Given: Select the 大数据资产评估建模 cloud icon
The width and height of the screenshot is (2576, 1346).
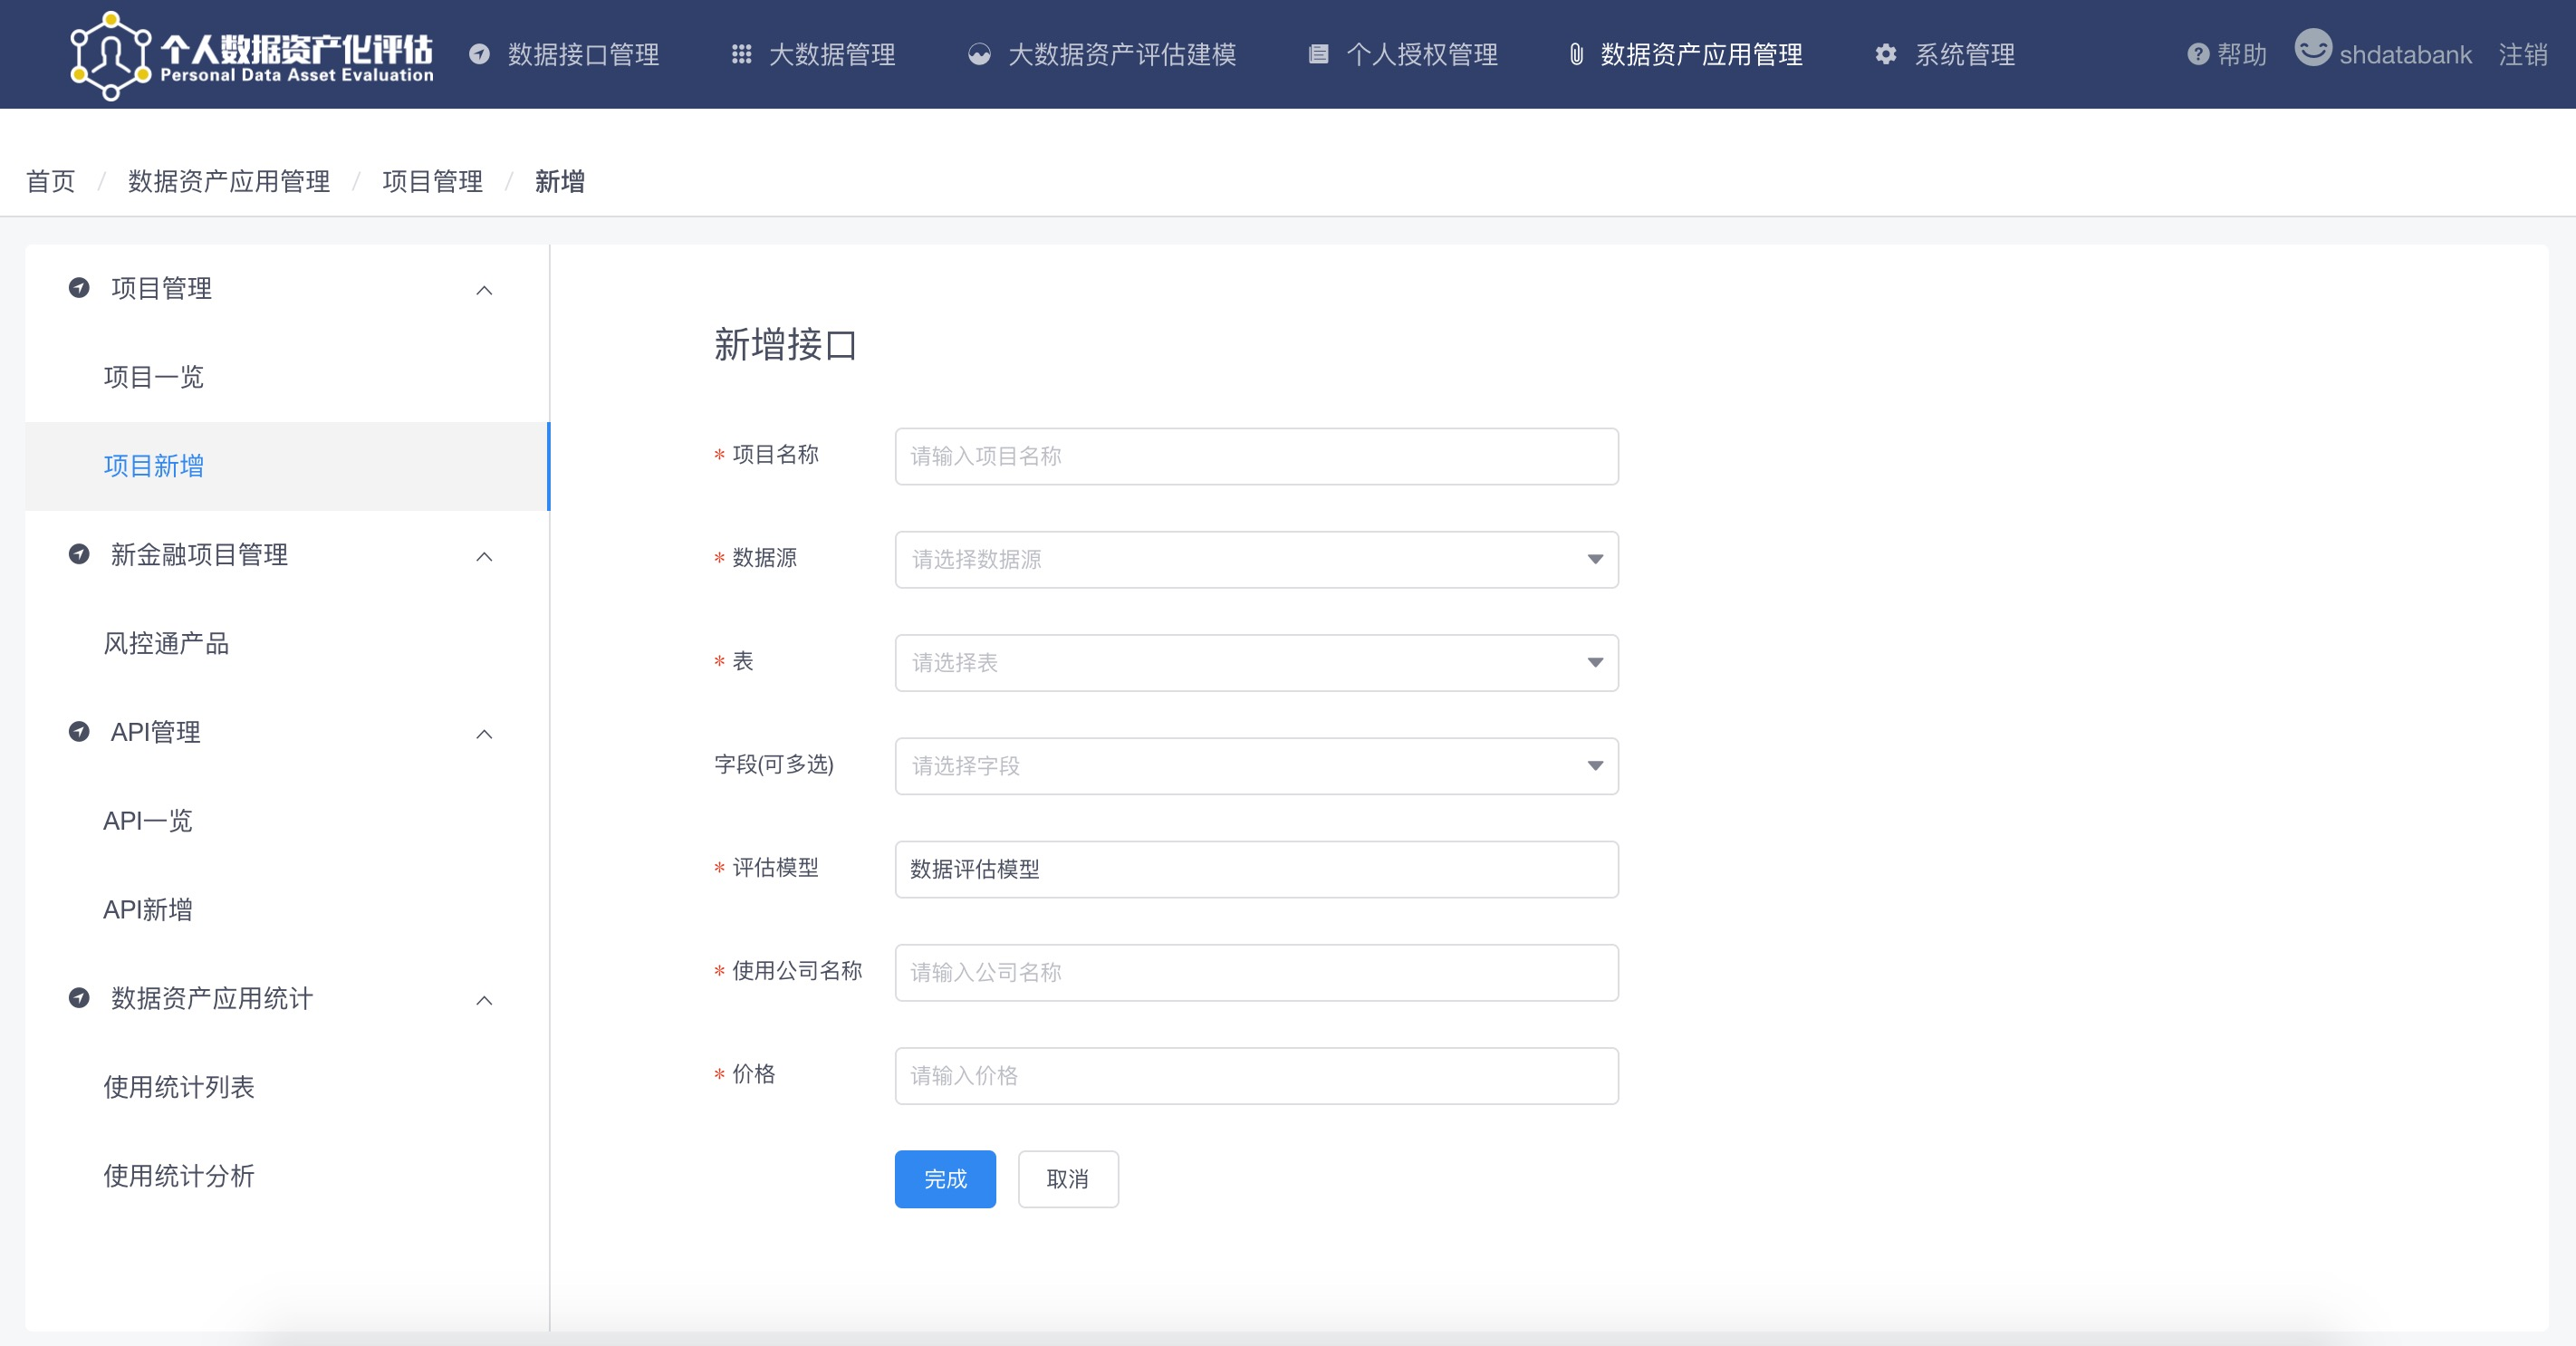Looking at the screenshot, I should point(977,55).
